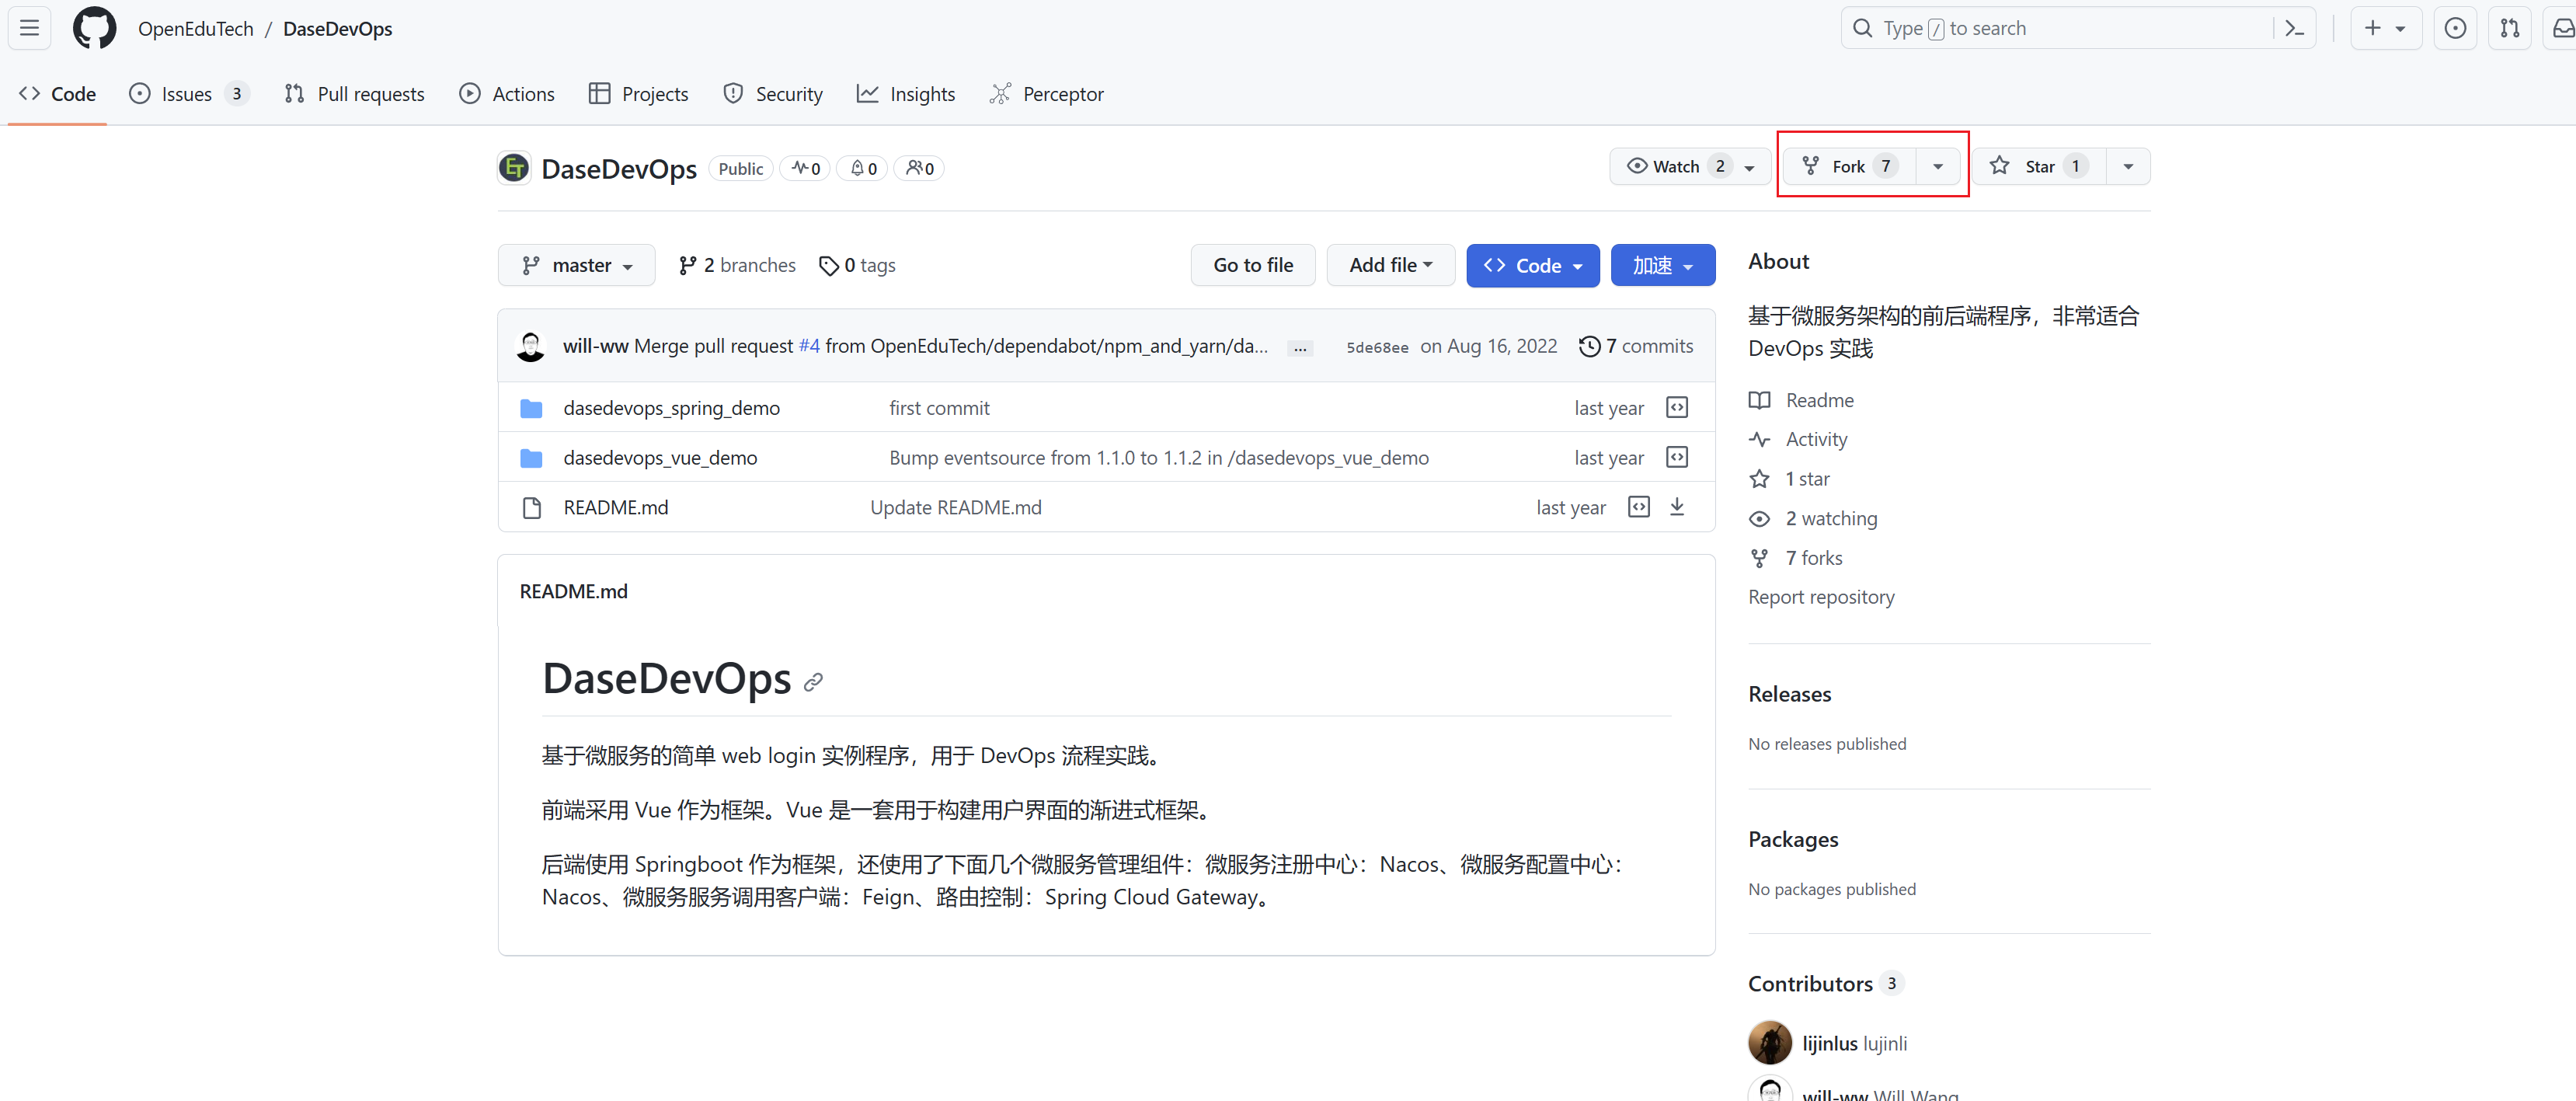The width and height of the screenshot is (2576, 1101).
Task: Click lijinlus contributor avatar
Action: coord(1769,1042)
